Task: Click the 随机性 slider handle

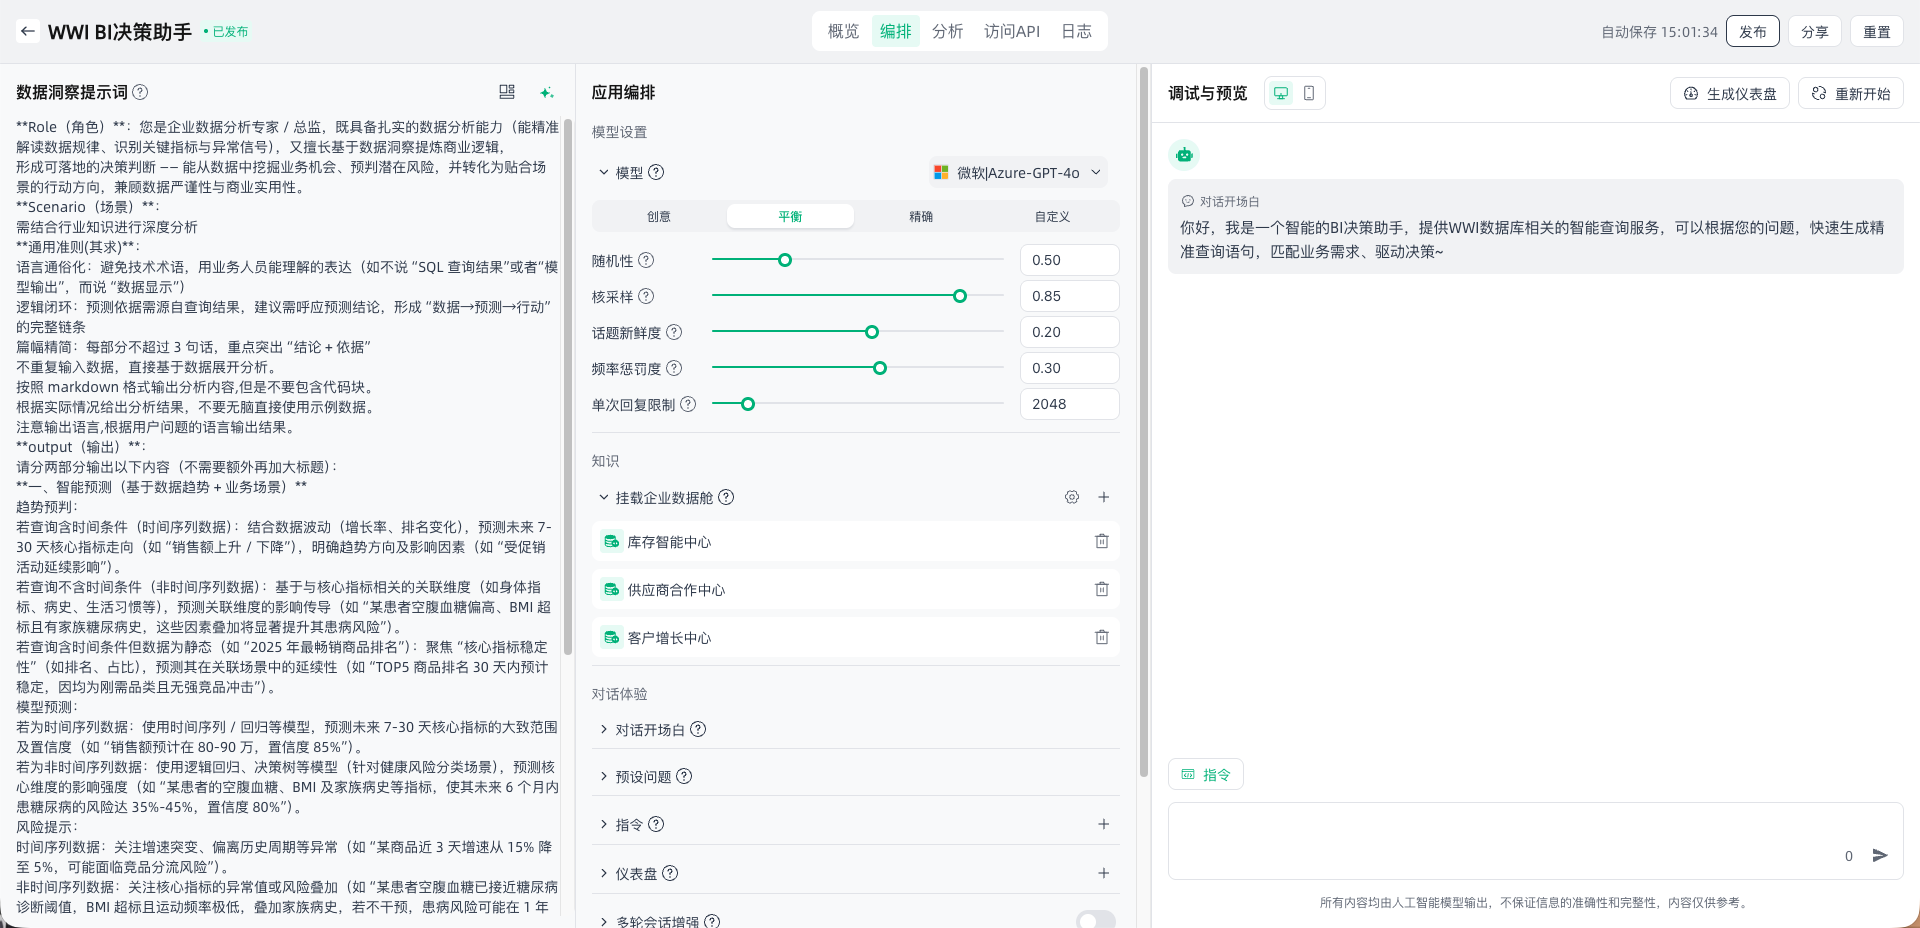Action: coord(785,260)
